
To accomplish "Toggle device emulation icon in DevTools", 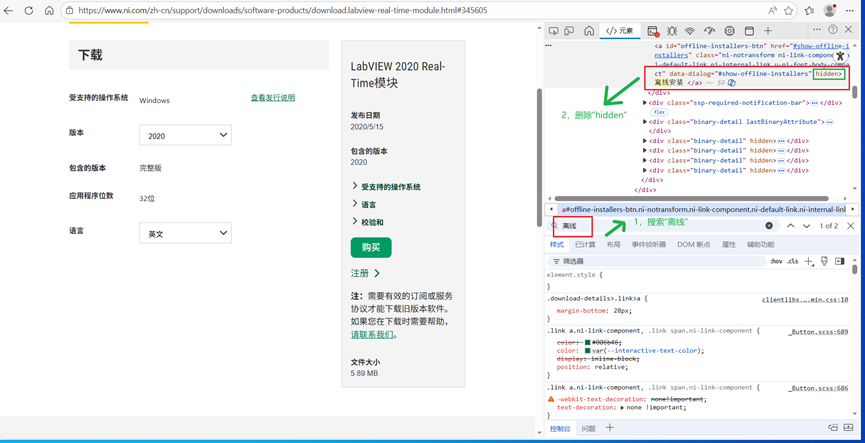I will point(570,30).
